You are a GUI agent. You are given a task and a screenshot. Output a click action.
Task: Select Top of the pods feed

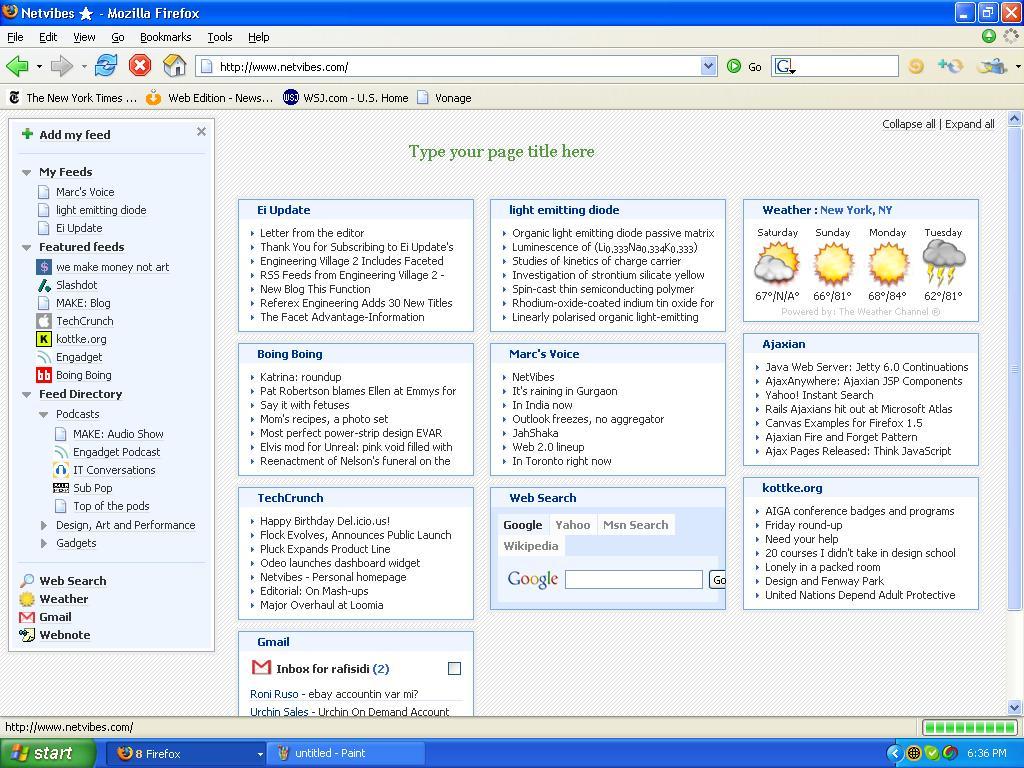pyautogui.click(x=111, y=505)
